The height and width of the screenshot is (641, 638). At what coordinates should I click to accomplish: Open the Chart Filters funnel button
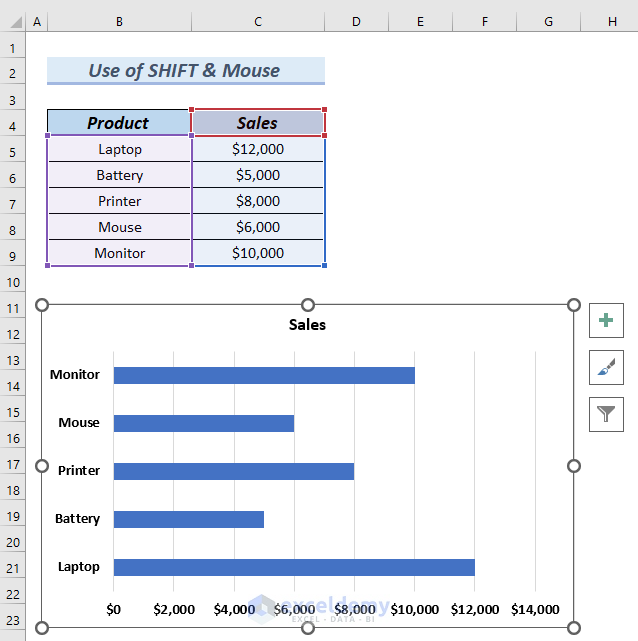pos(606,414)
